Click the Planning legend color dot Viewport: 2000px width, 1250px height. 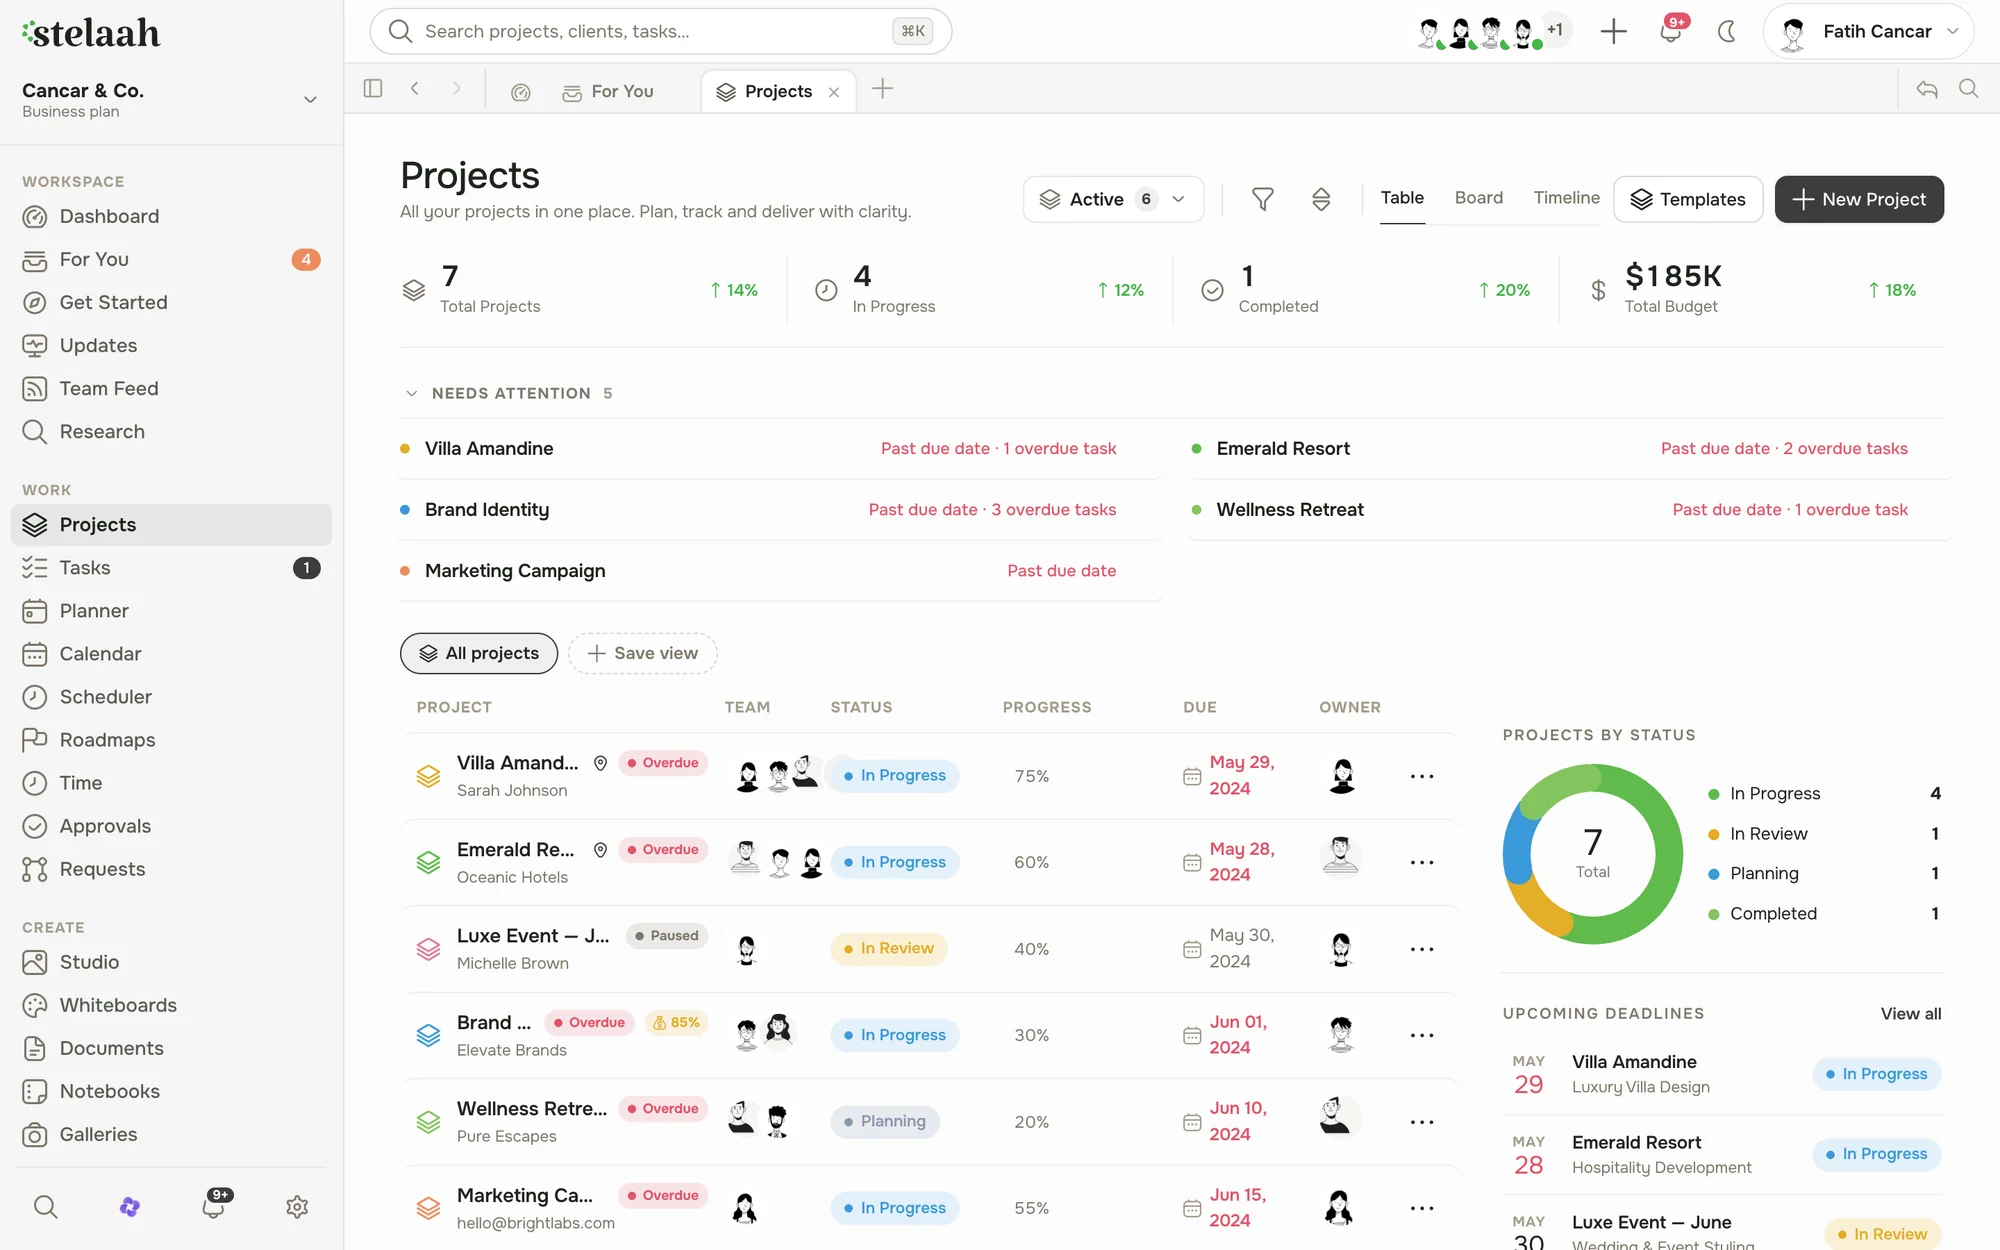(1713, 874)
